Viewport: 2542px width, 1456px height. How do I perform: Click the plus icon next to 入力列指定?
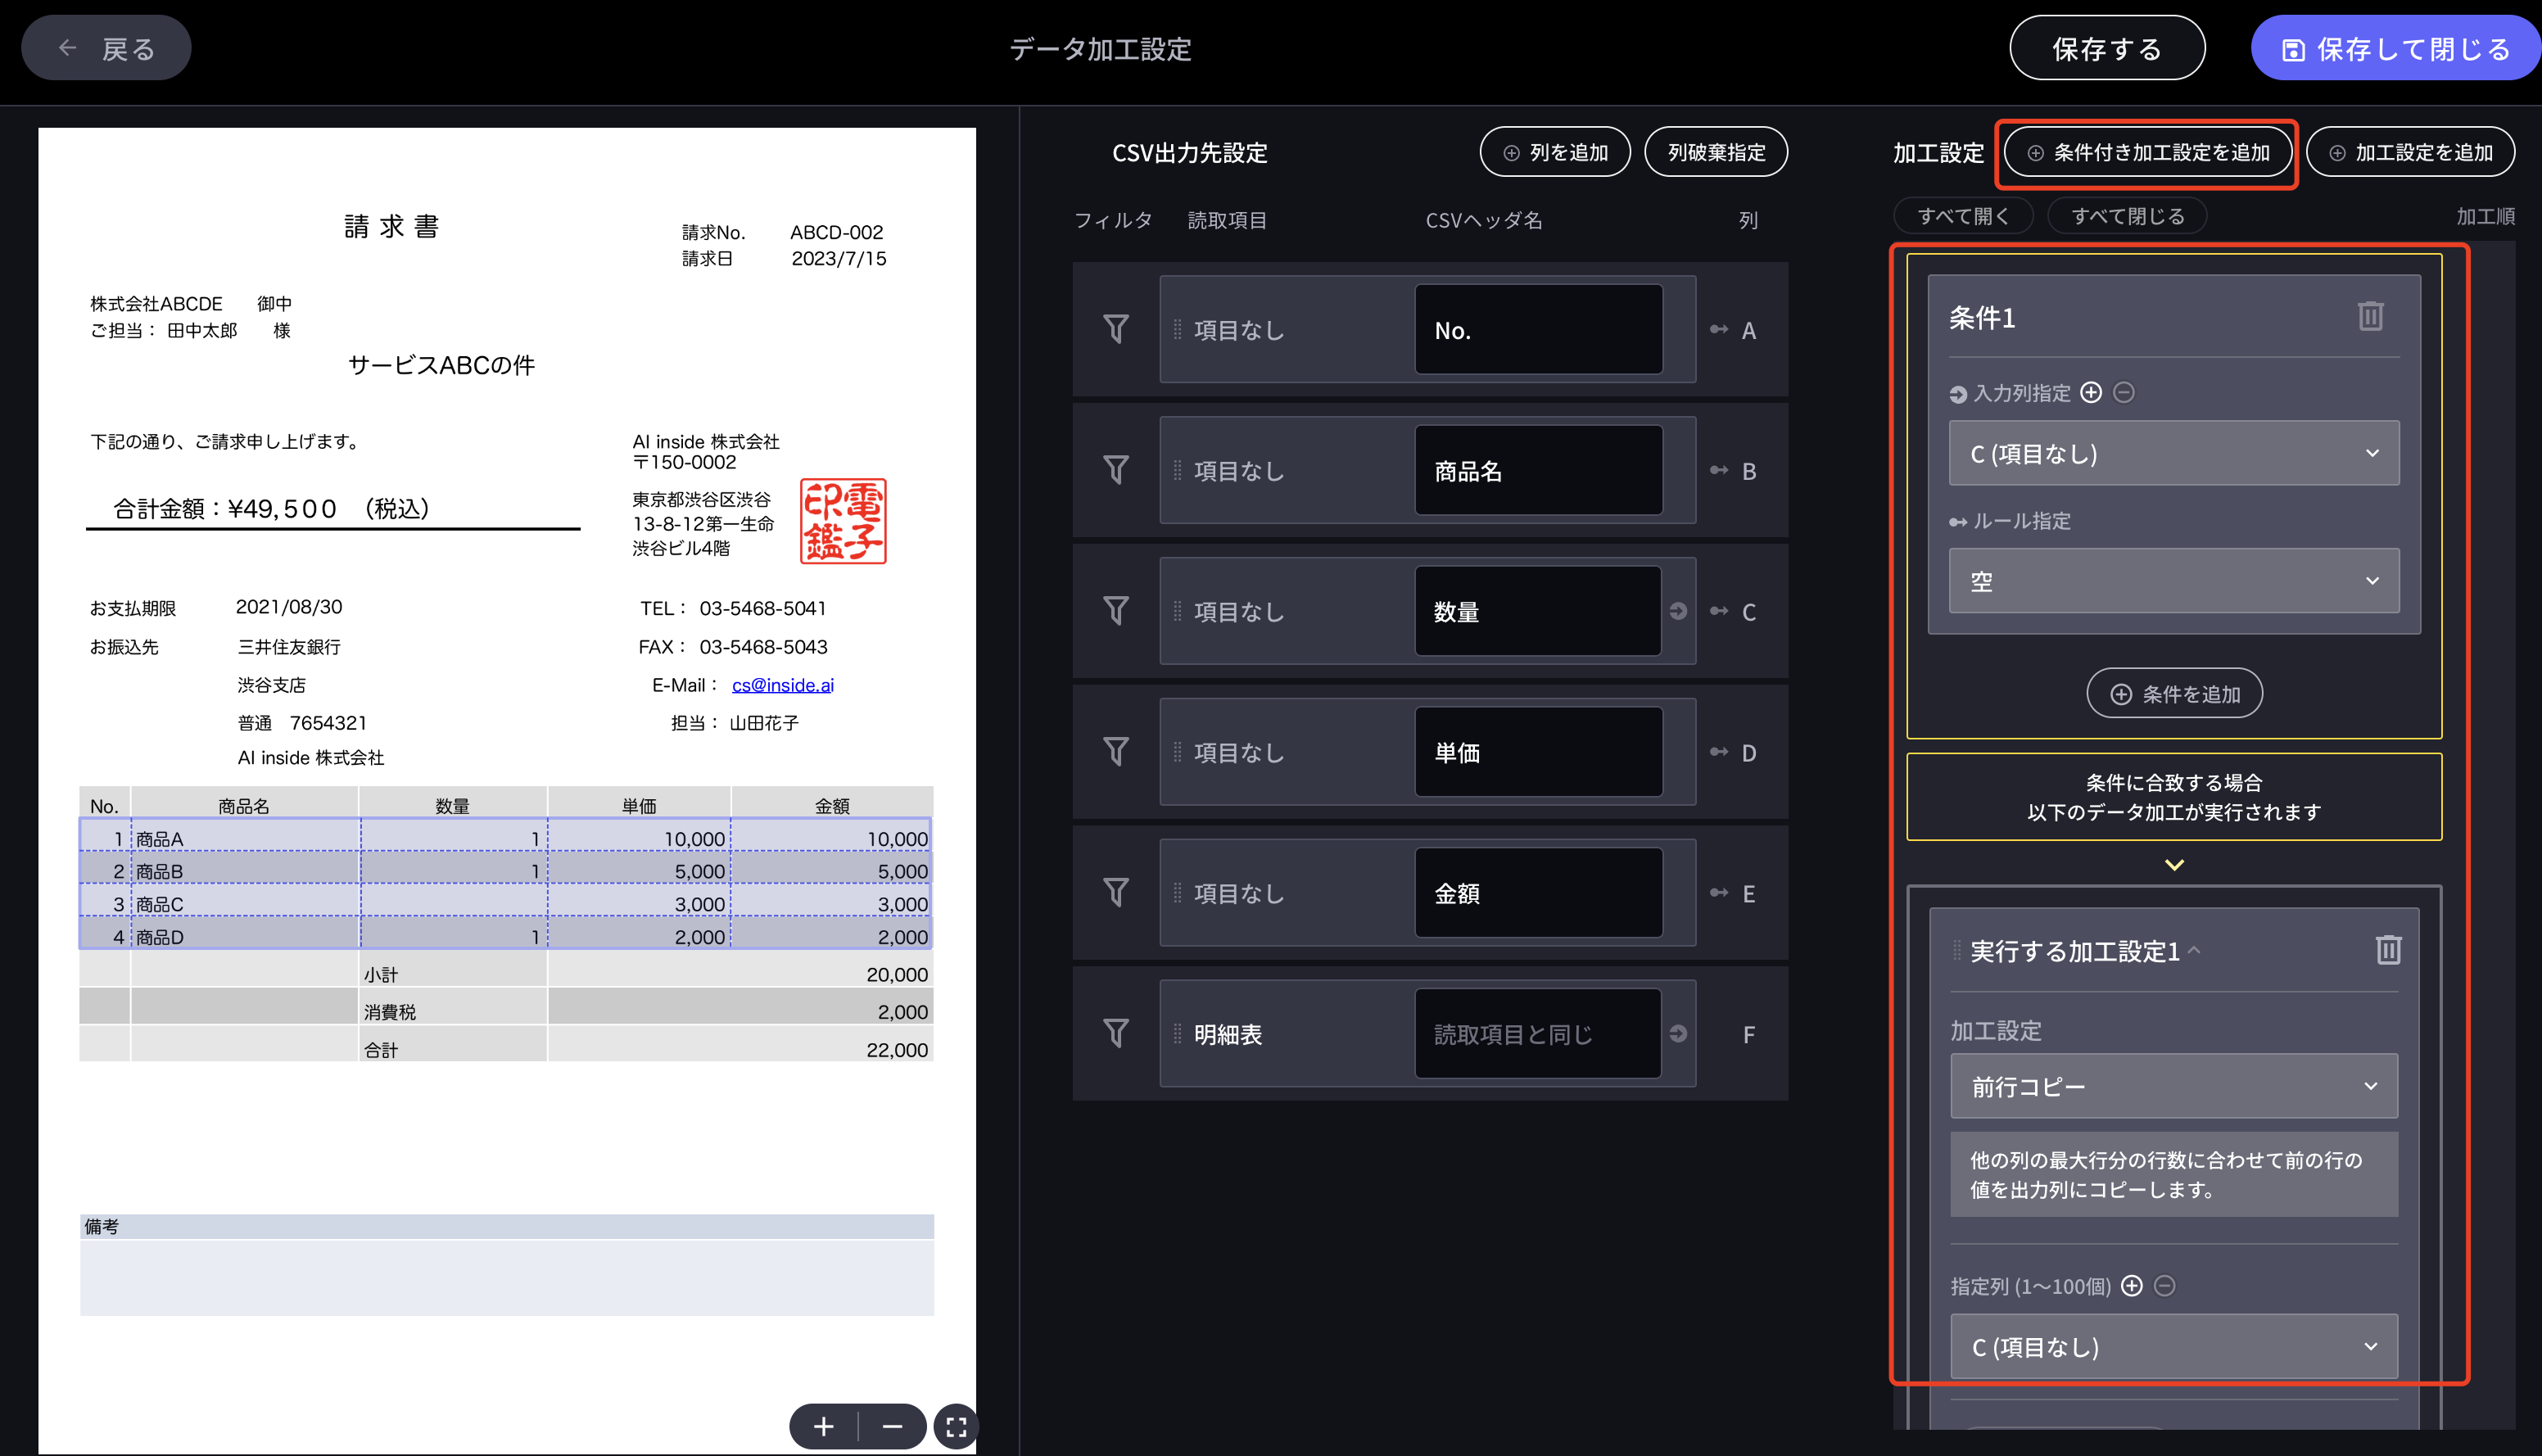tap(2092, 393)
